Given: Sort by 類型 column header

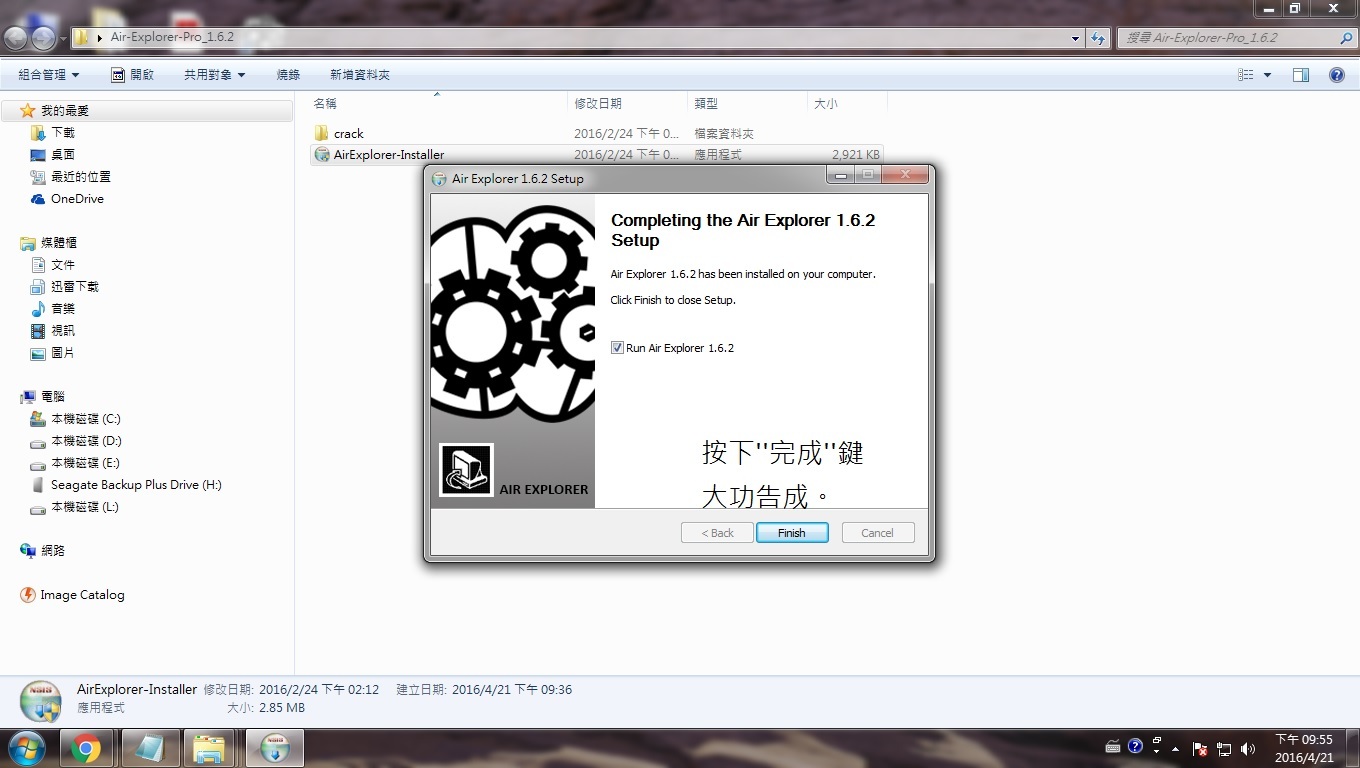Looking at the screenshot, I should click(x=706, y=103).
